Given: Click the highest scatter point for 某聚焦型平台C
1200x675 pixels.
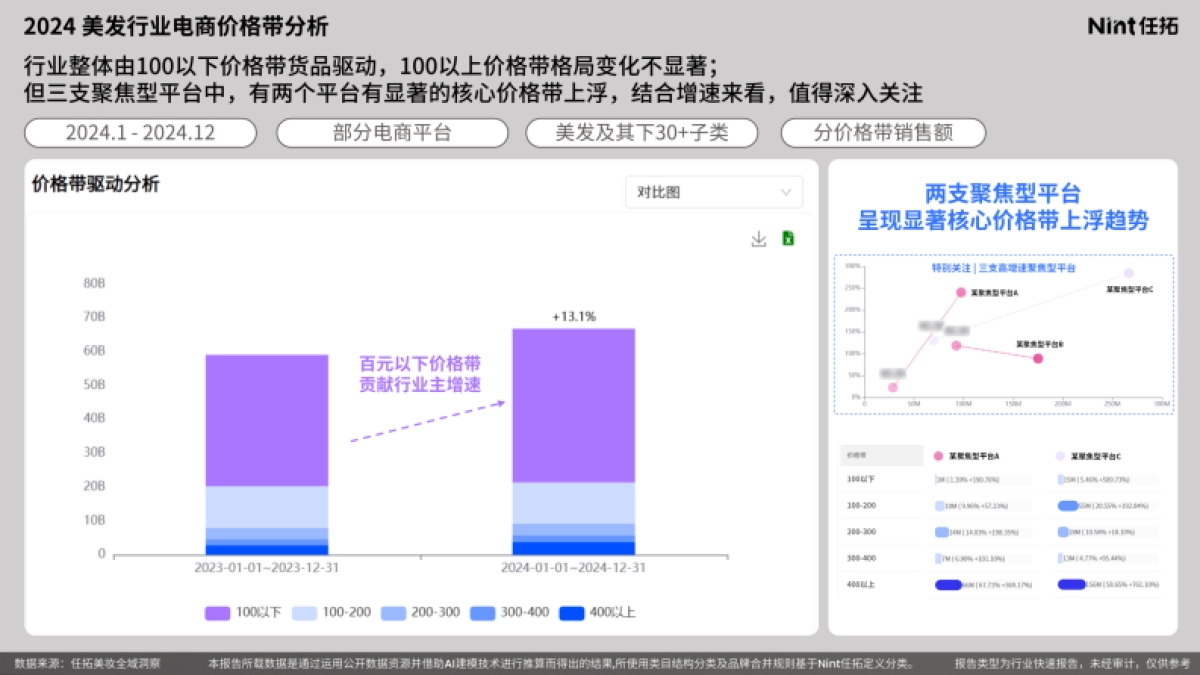Looking at the screenshot, I should tap(1128, 273).
